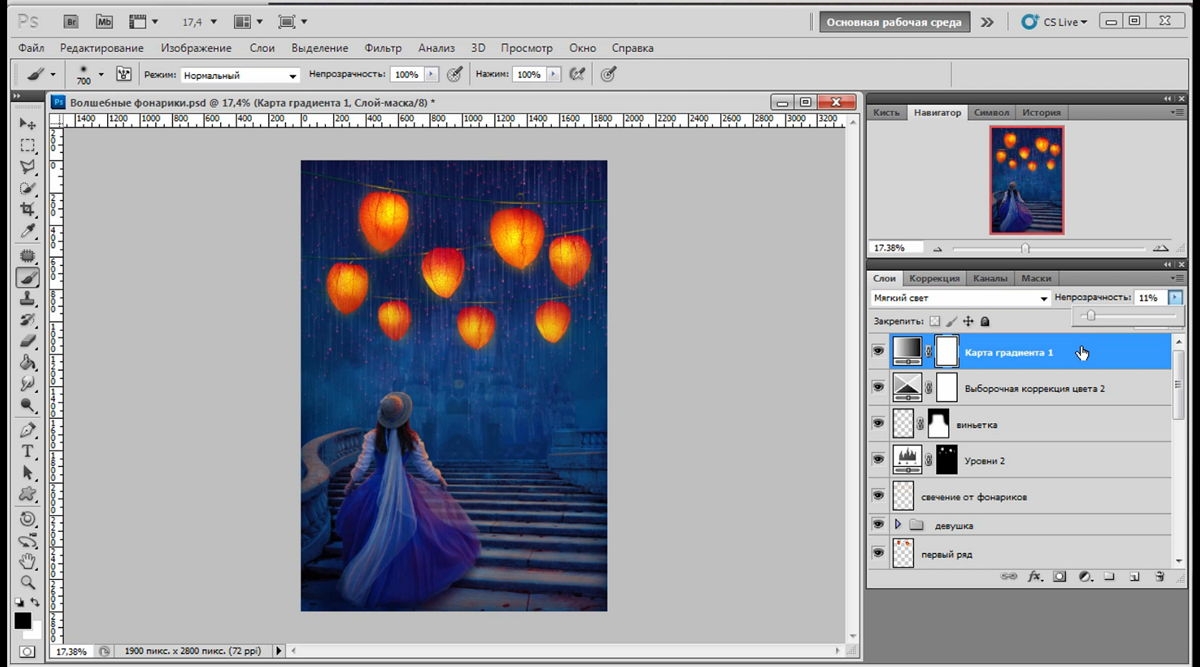Select the Brush tool in the toolbox

[28, 278]
